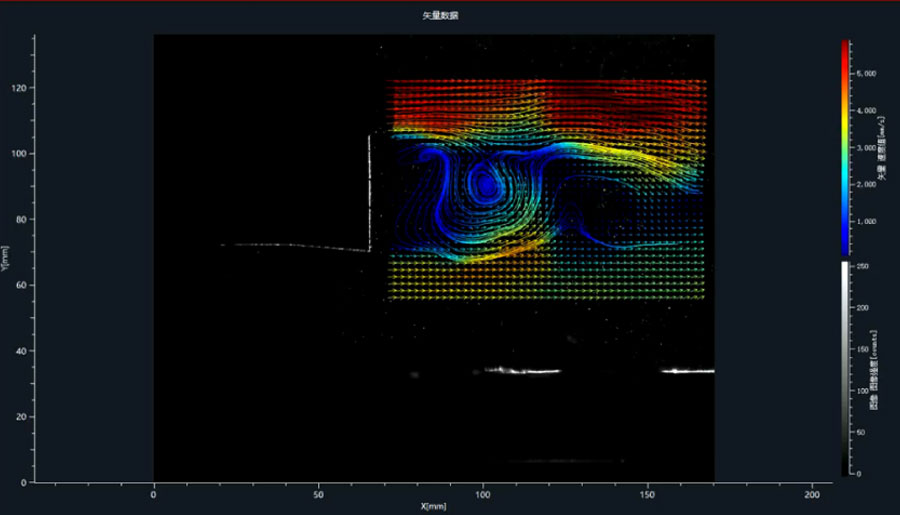This screenshot has height=515, width=900.
Task: Select the X[mm] axis label
Action: [434, 507]
